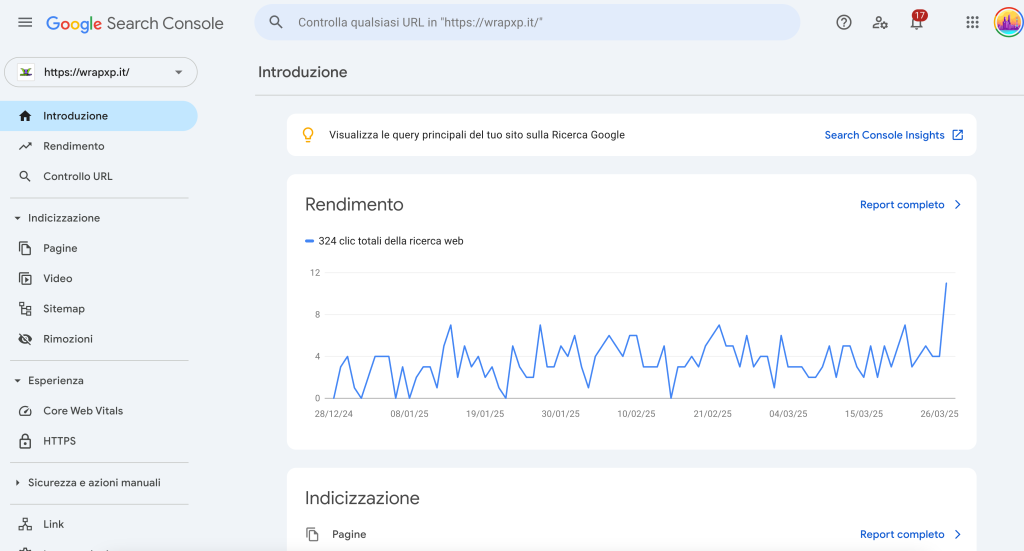Select Rendimento in the sidebar
Image resolution: width=1024 pixels, height=551 pixels.
(73, 146)
